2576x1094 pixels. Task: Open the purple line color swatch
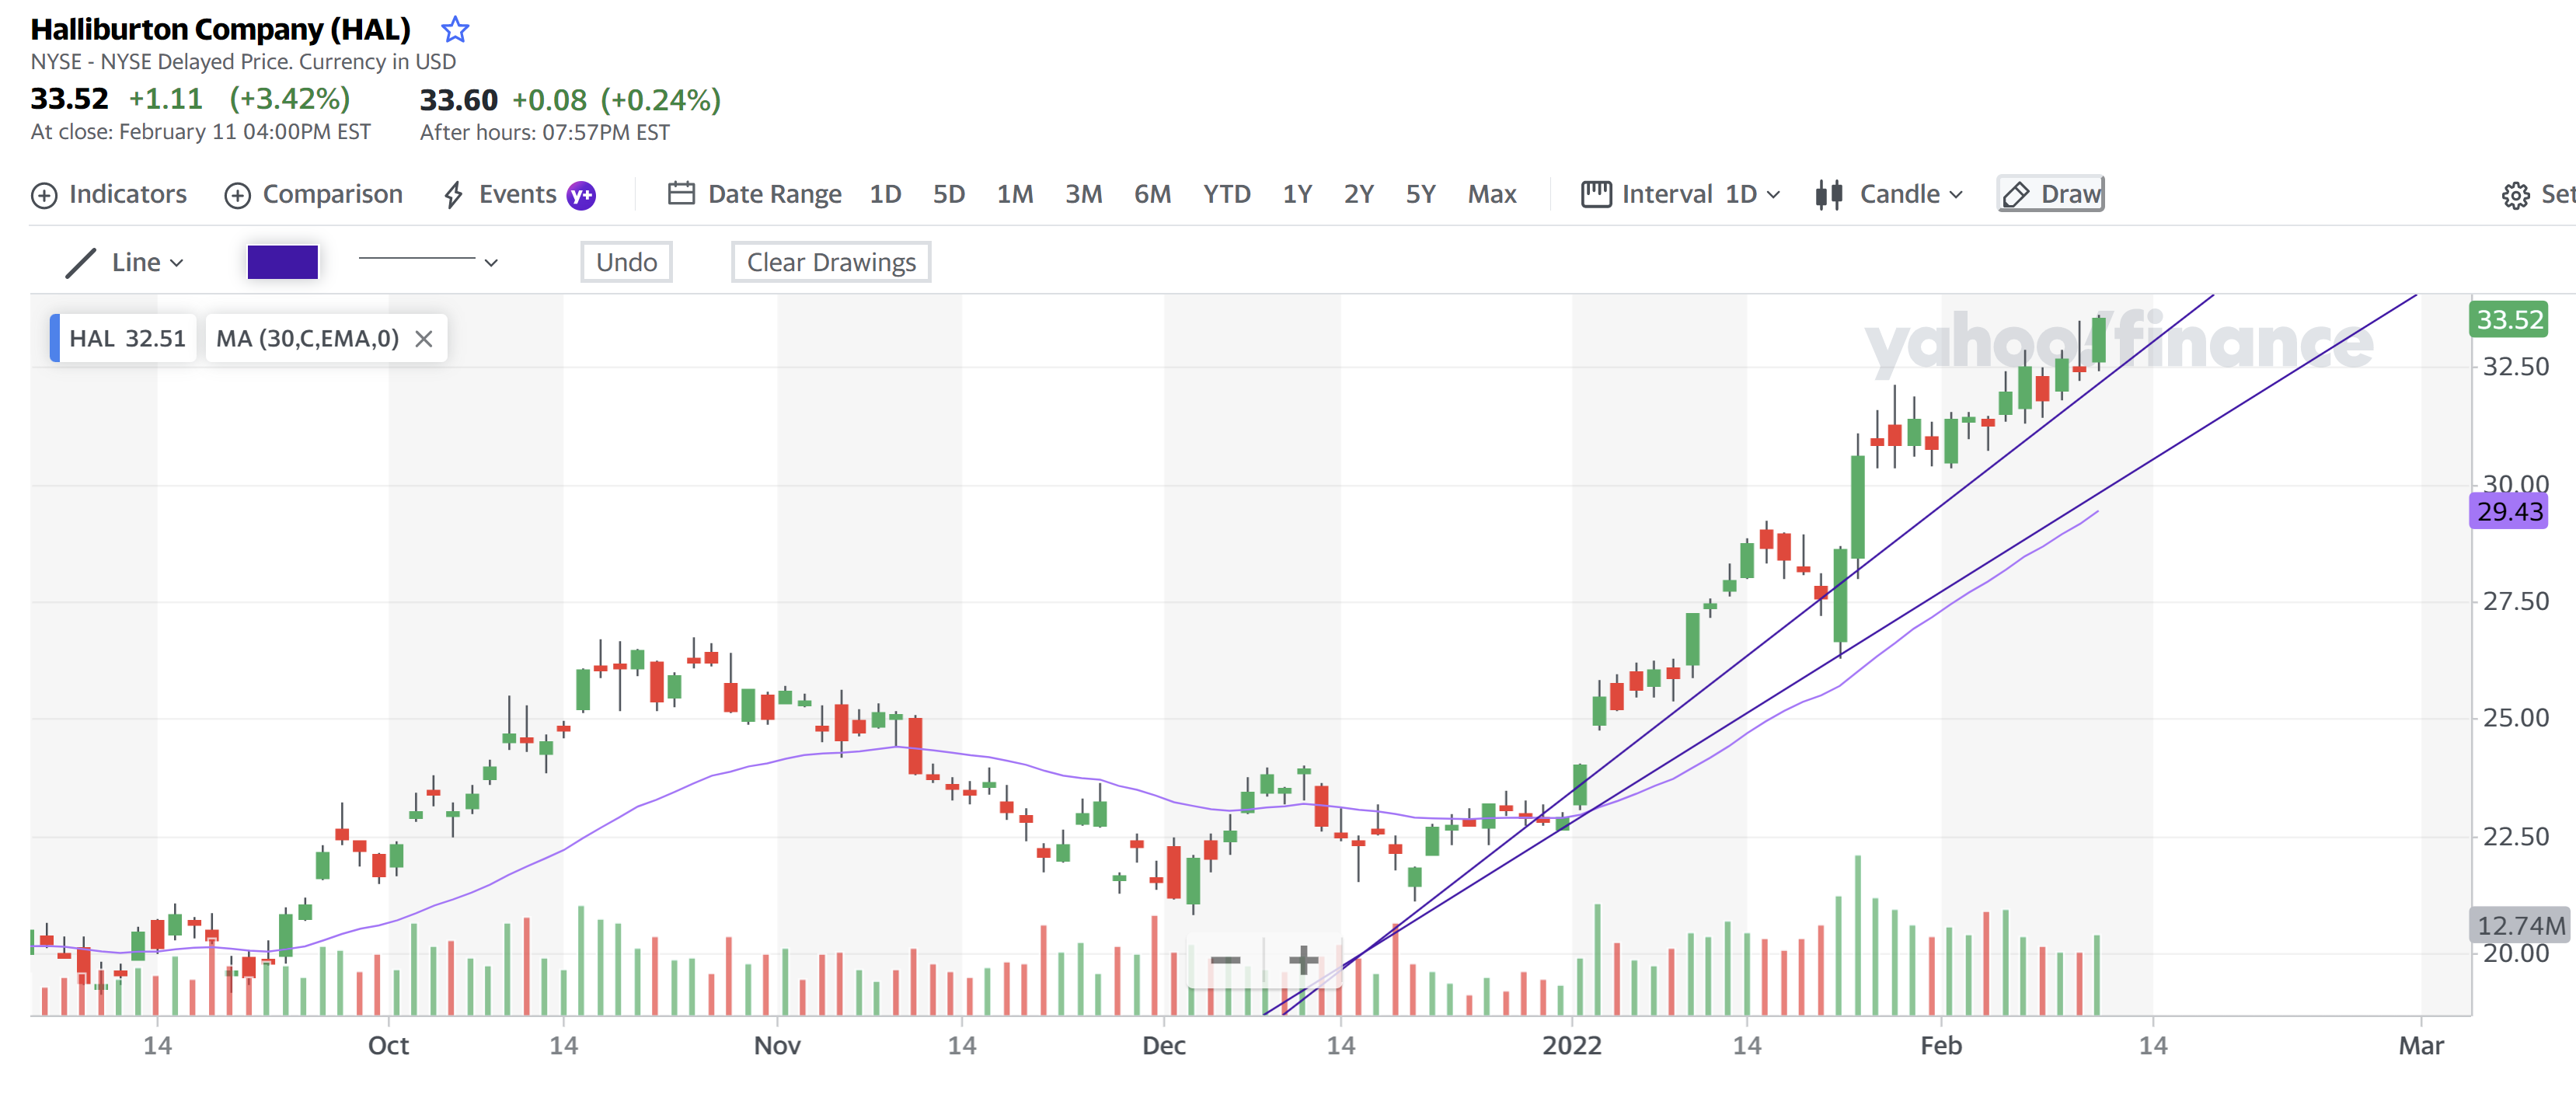point(283,262)
